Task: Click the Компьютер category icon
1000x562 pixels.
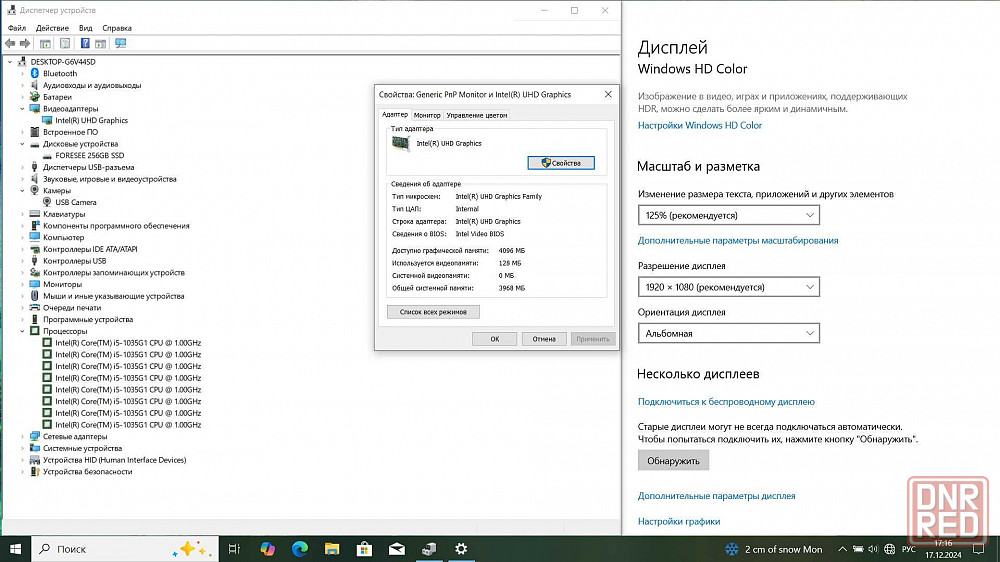Action: 35,237
